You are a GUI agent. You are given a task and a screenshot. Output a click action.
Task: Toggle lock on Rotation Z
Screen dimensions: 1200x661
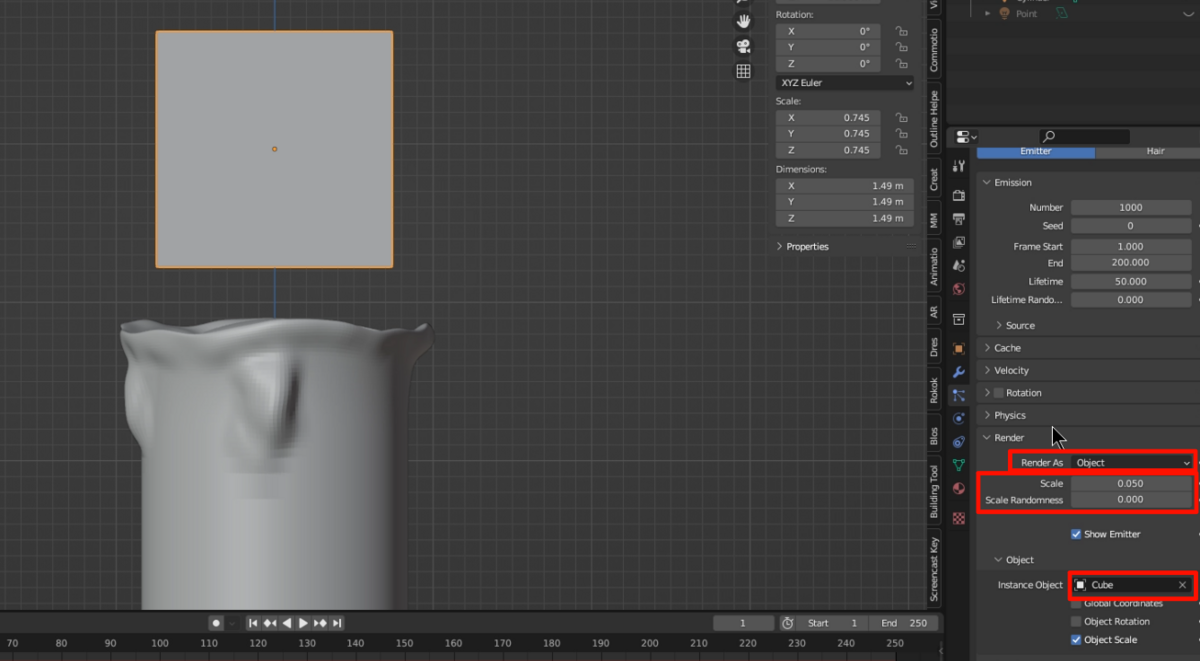click(x=901, y=63)
